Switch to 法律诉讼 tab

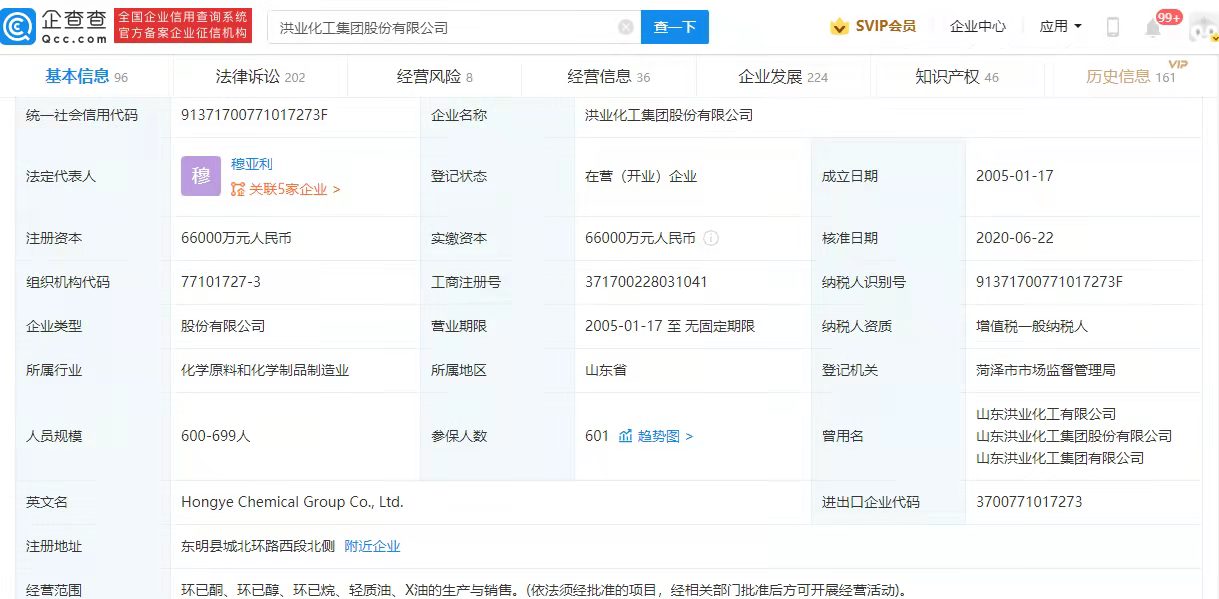[260, 76]
